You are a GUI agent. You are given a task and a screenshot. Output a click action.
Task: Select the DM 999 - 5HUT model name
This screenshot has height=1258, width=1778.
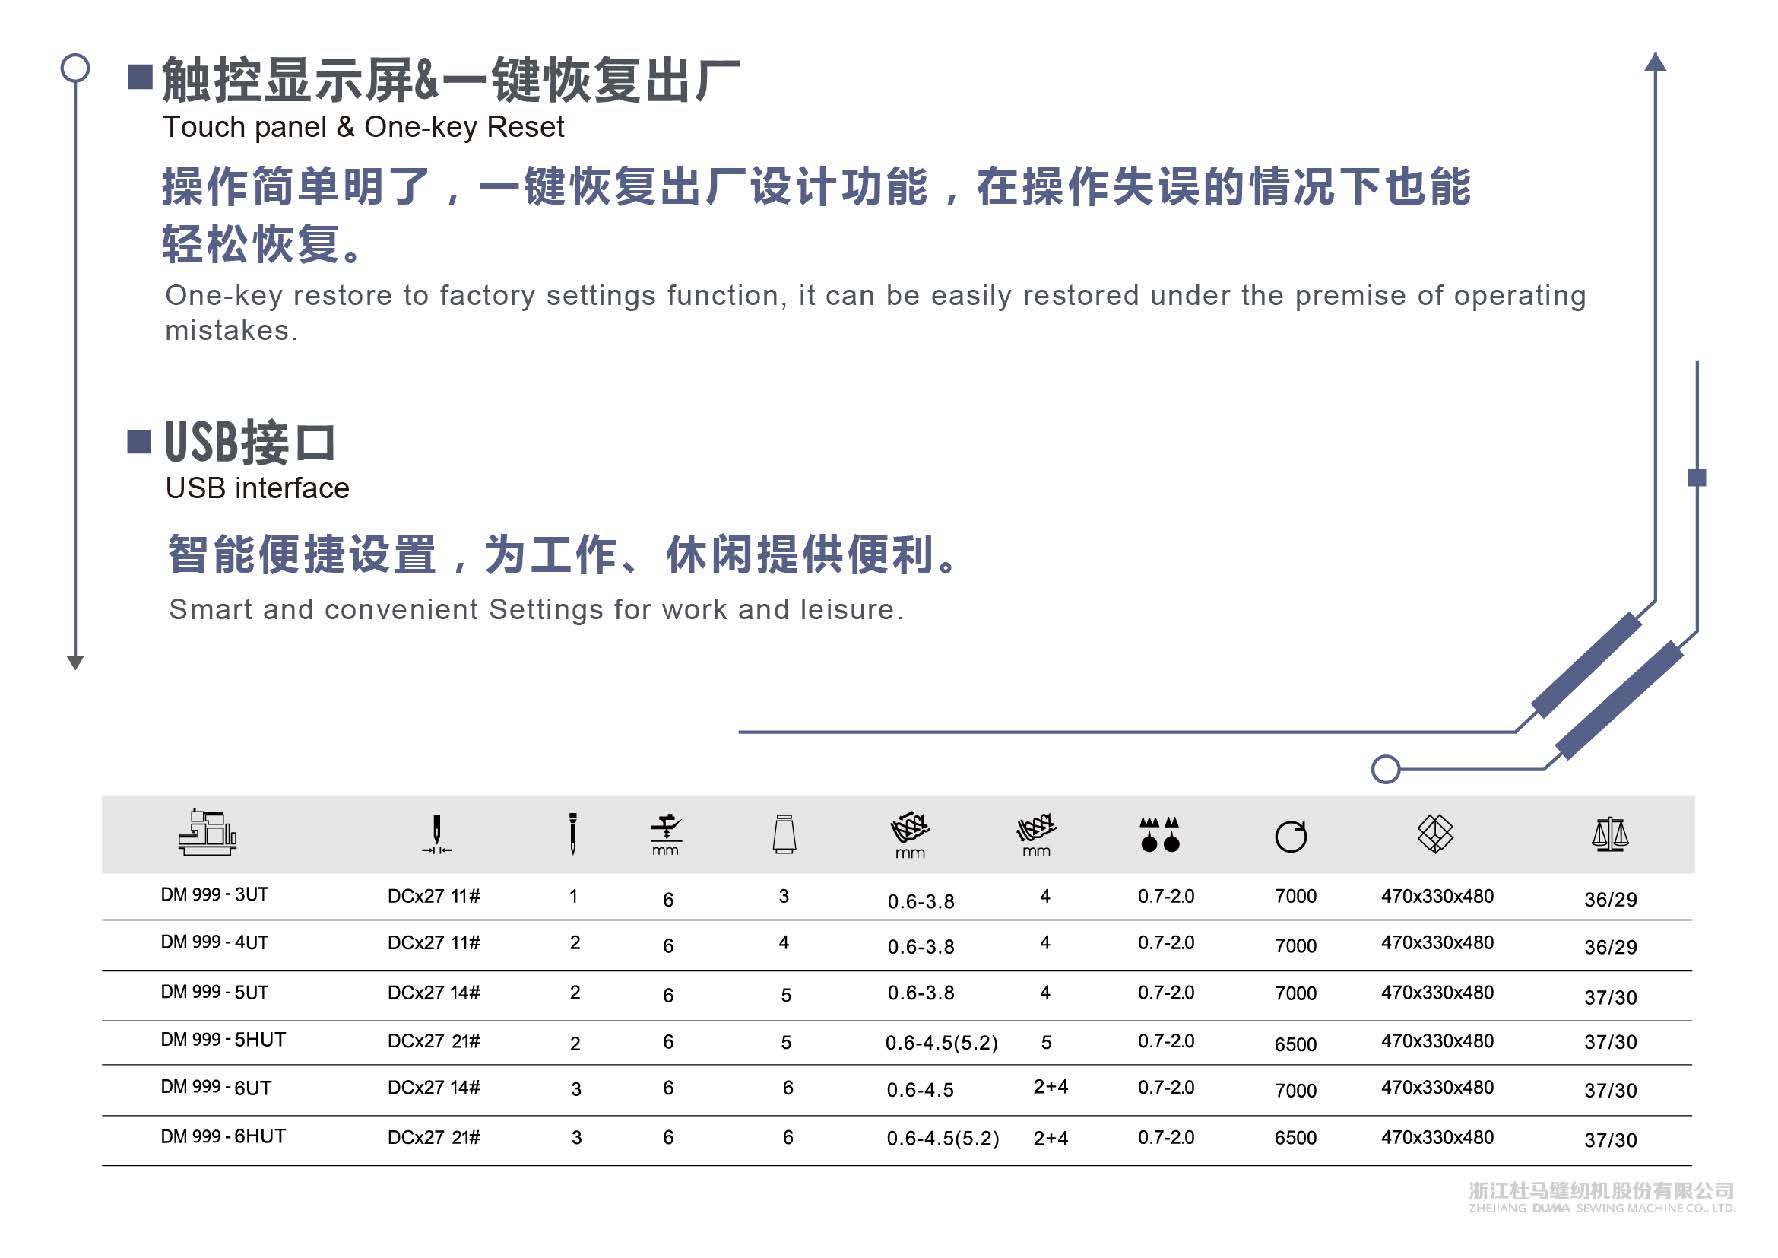click(x=223, y=1040)
